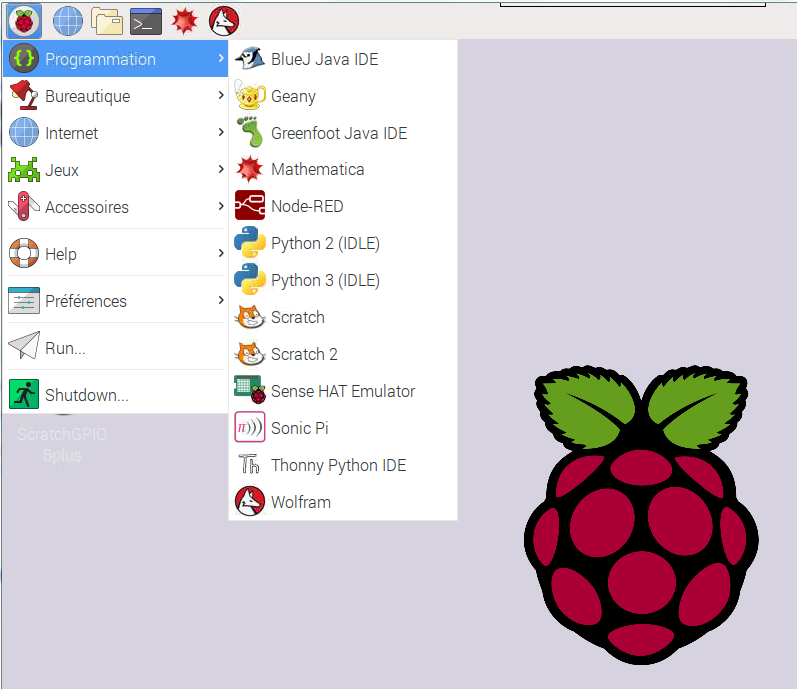Click the Python 2 snake logo icon
This screenshot has height=689, width=797.
point(250,242)
